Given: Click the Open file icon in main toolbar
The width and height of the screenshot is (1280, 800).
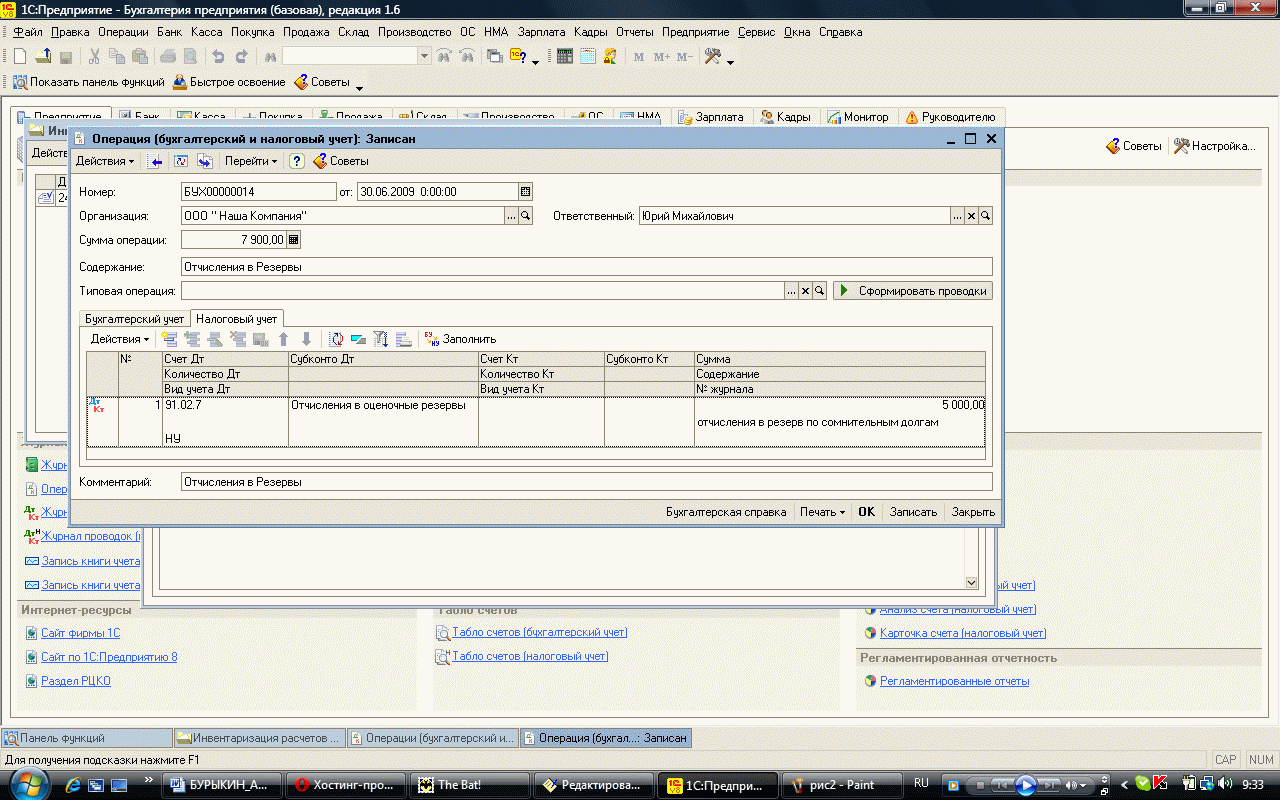Looking at the screenshot, I should click(x=43, y=57).
